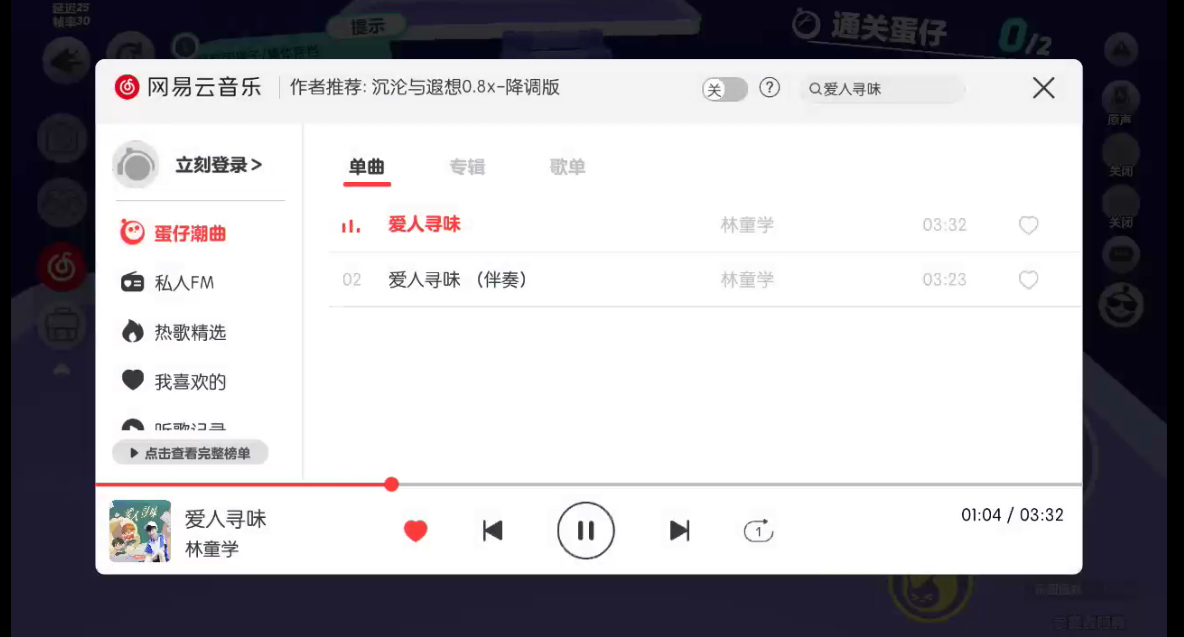The height and width of the screenshot is (637, 1184).
Task: Click the playback progress bar handle
Action: [391, 485]
